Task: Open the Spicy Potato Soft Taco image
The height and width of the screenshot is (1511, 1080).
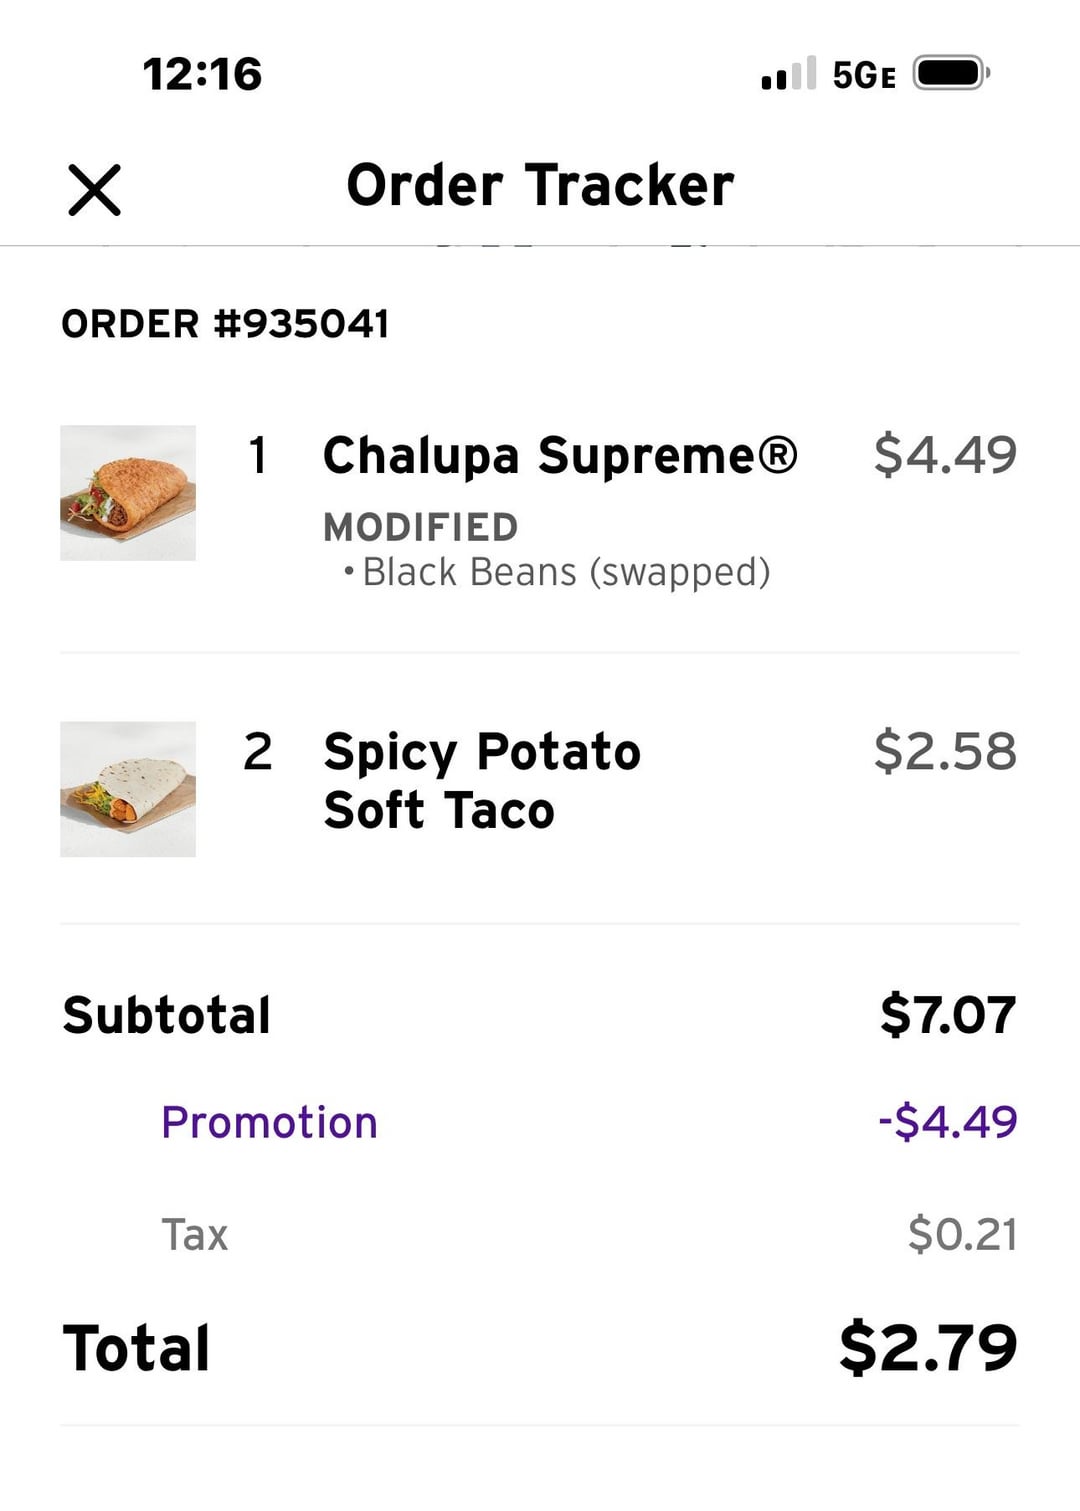Action: [128, 789]
